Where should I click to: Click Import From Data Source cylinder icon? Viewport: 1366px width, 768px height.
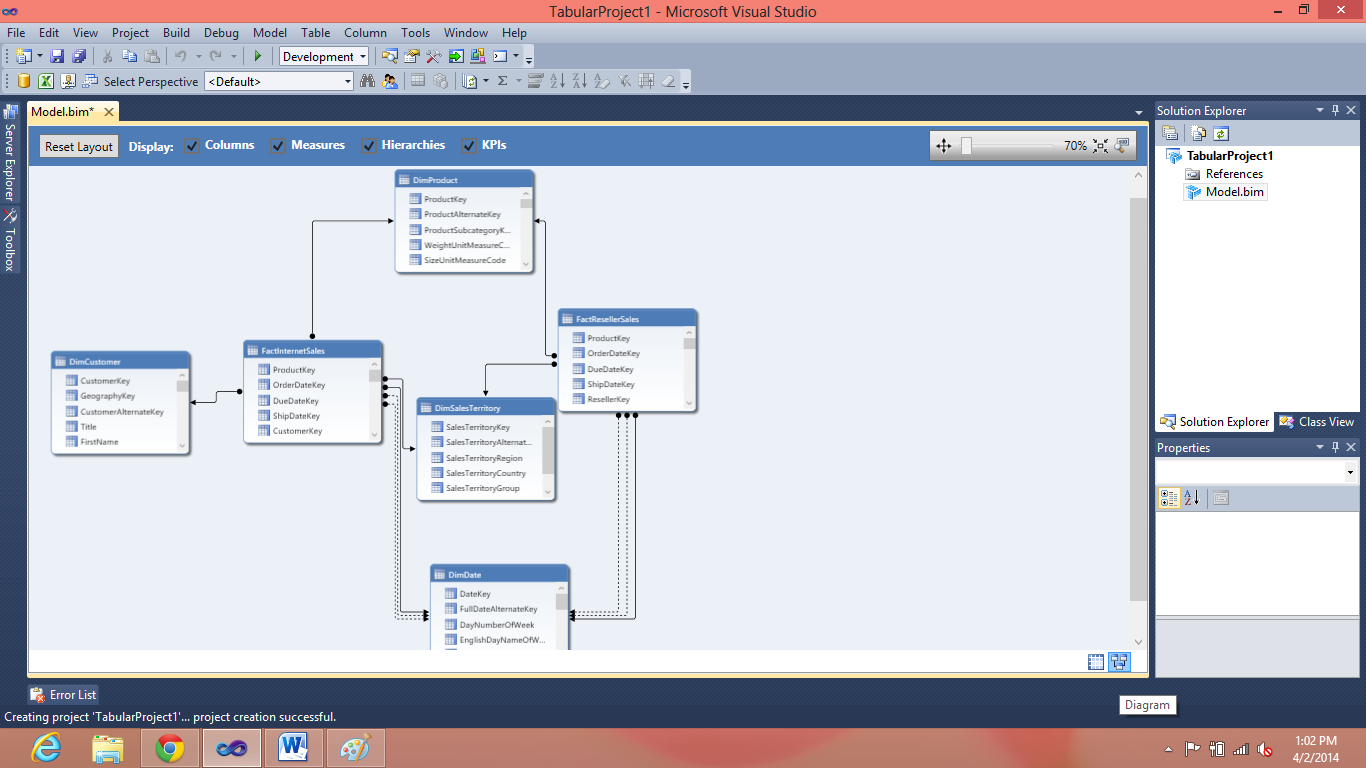[24, 81]
